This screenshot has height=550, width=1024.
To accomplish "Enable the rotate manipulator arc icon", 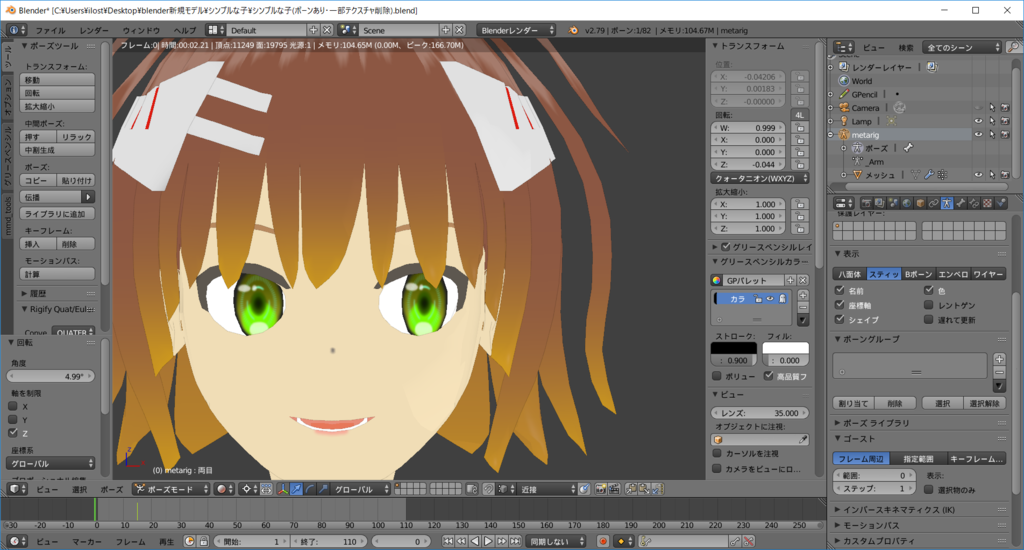I will 310,489.
